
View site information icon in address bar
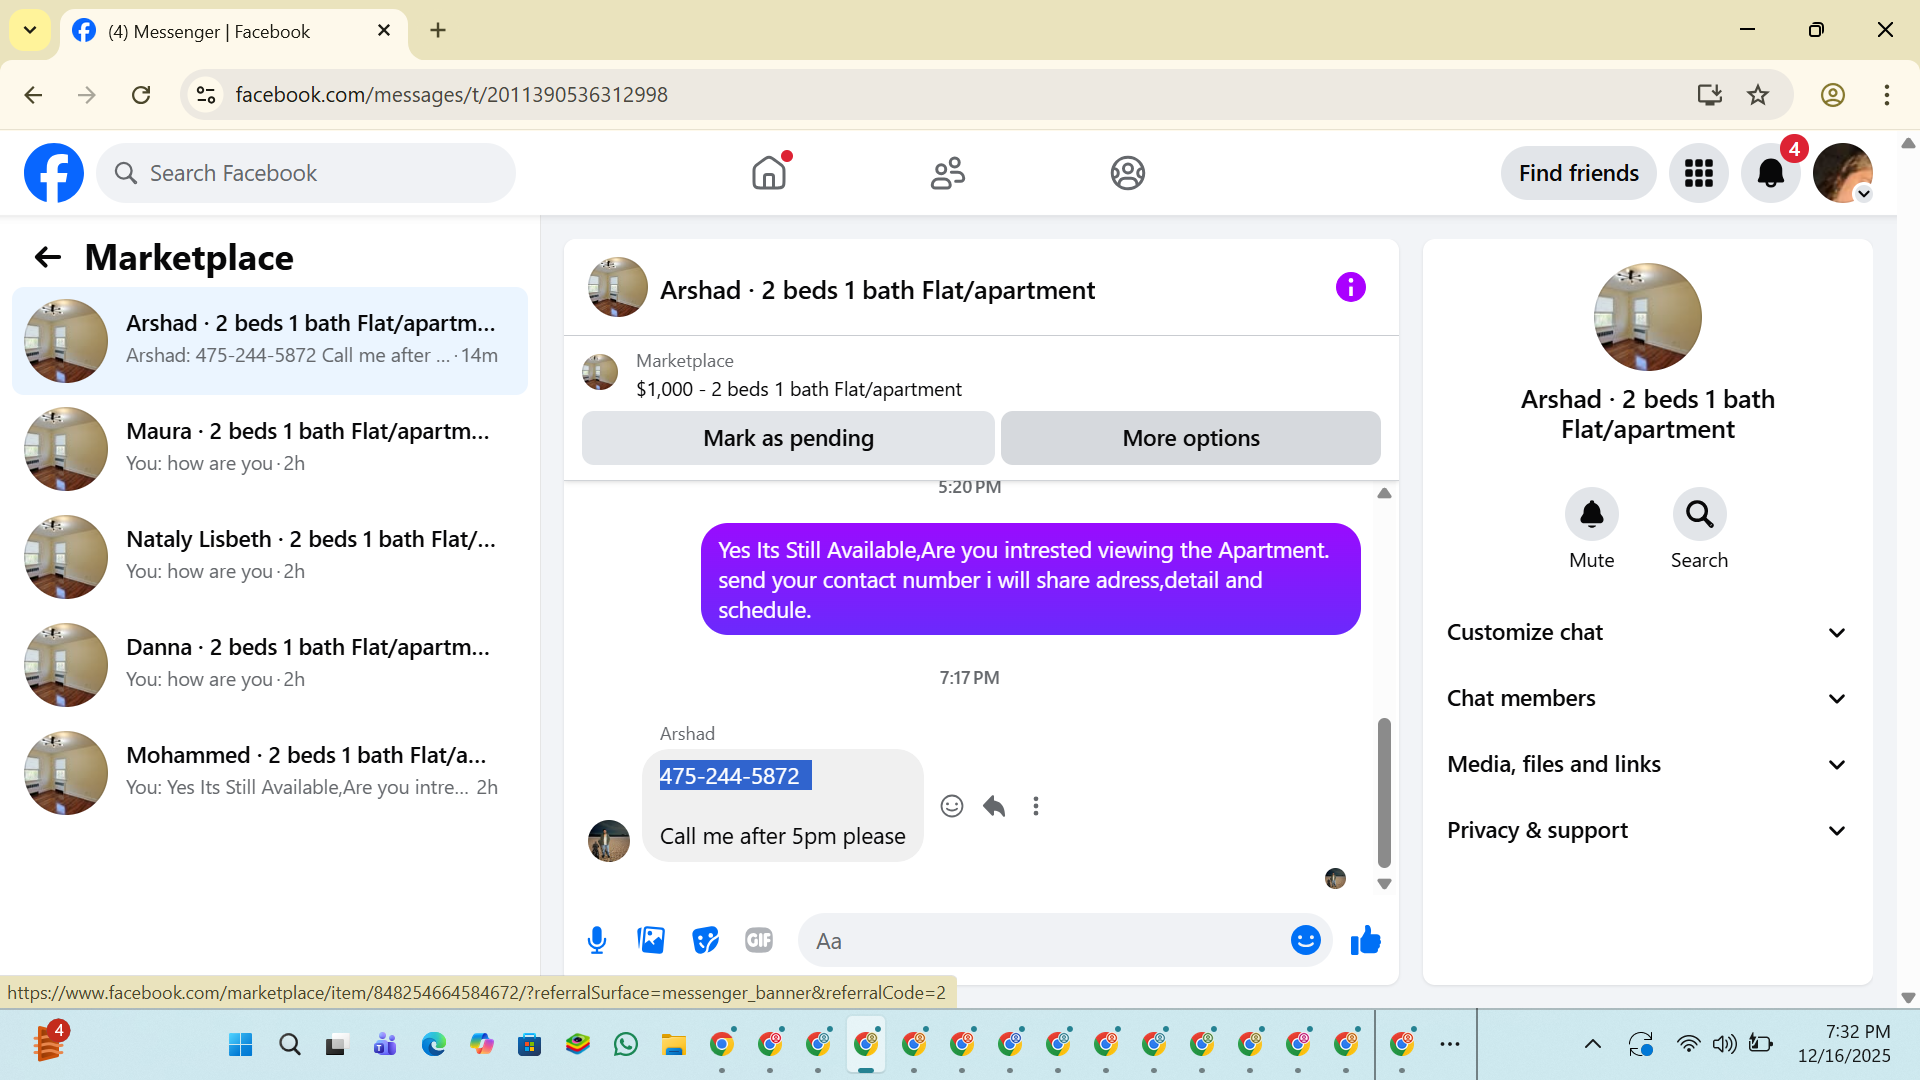point(206,95)
